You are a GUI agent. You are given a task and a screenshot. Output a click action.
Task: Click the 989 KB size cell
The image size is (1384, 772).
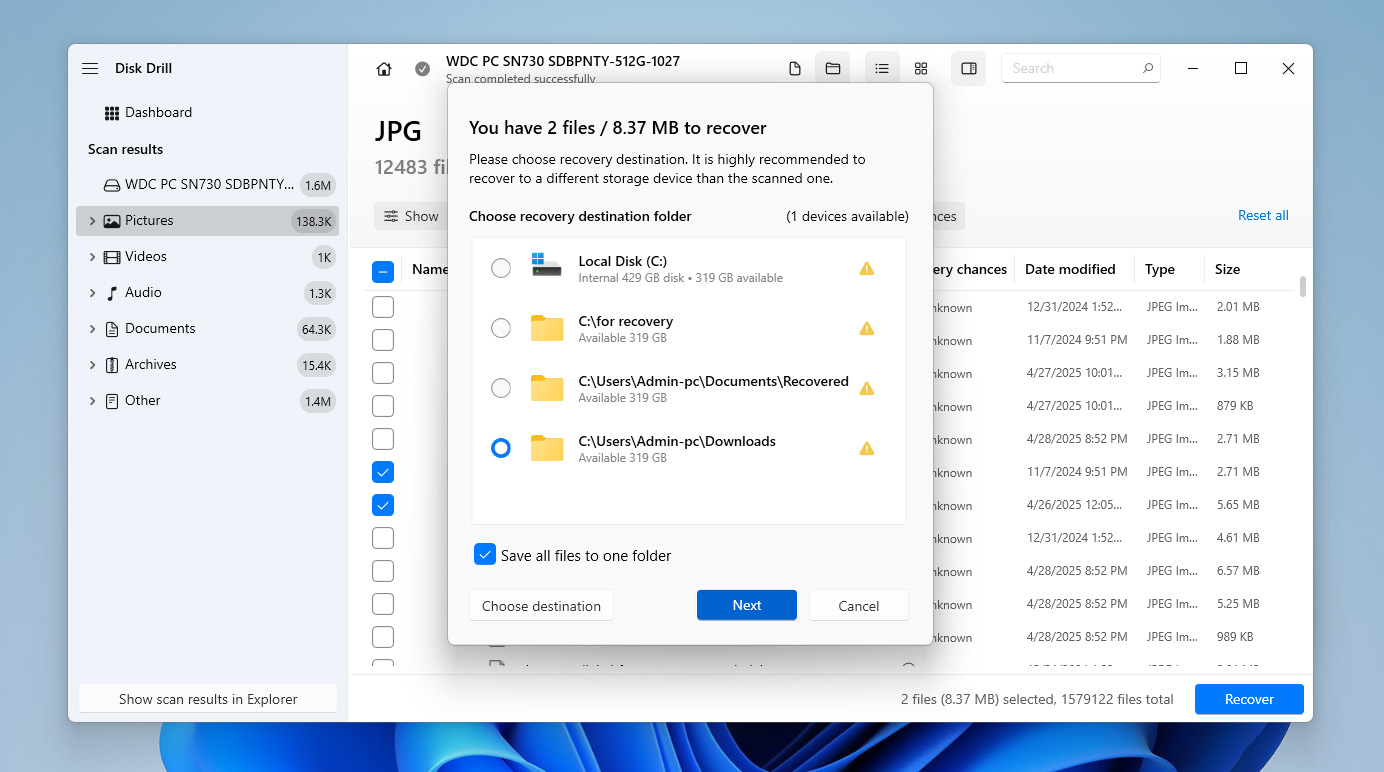(1235, 637)
